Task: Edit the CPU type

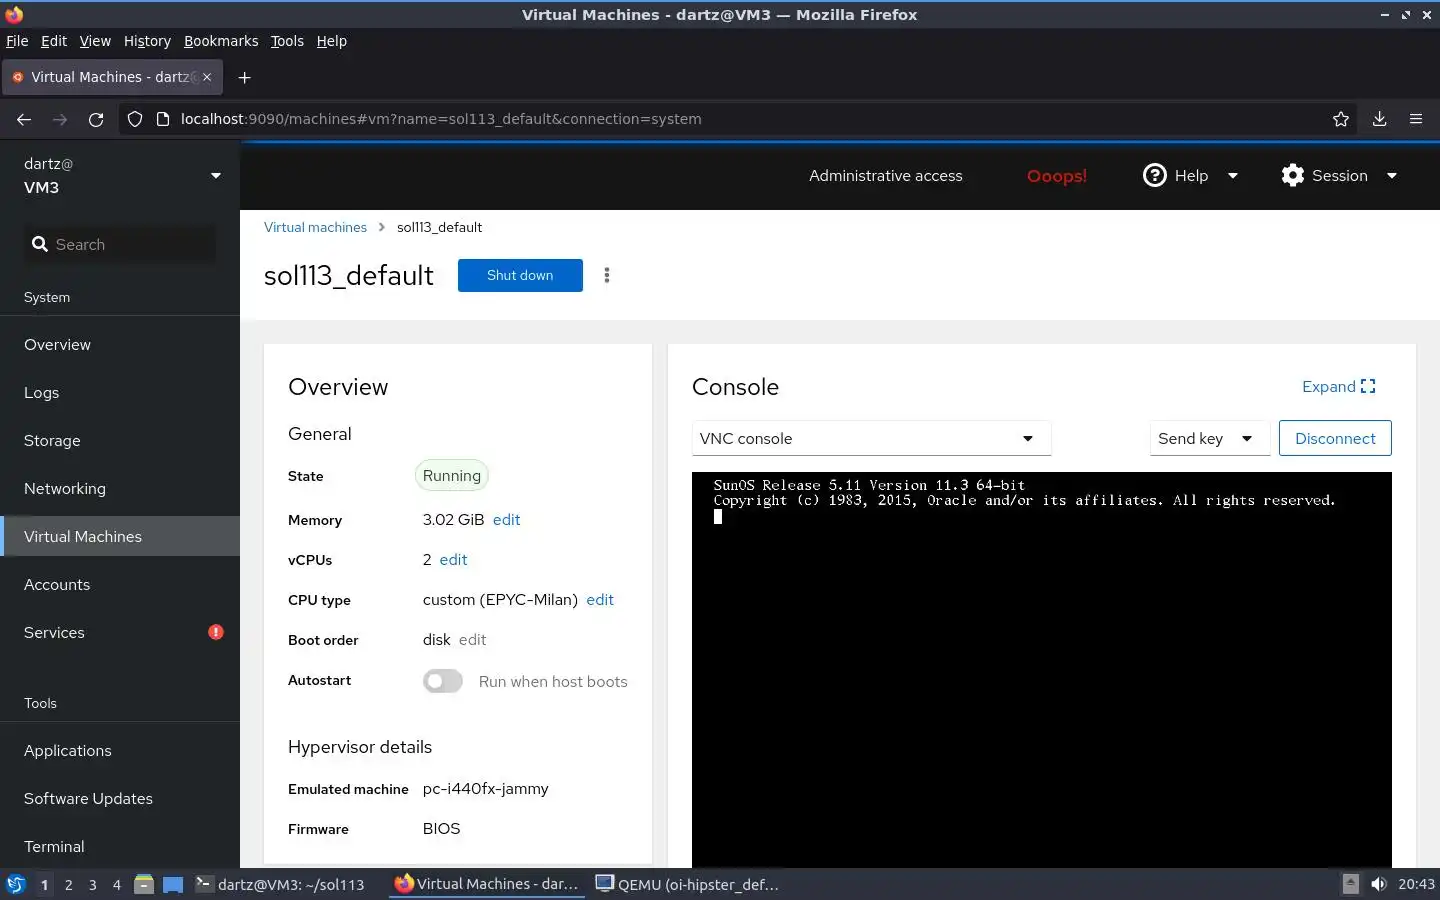Action: click(600, 600)
